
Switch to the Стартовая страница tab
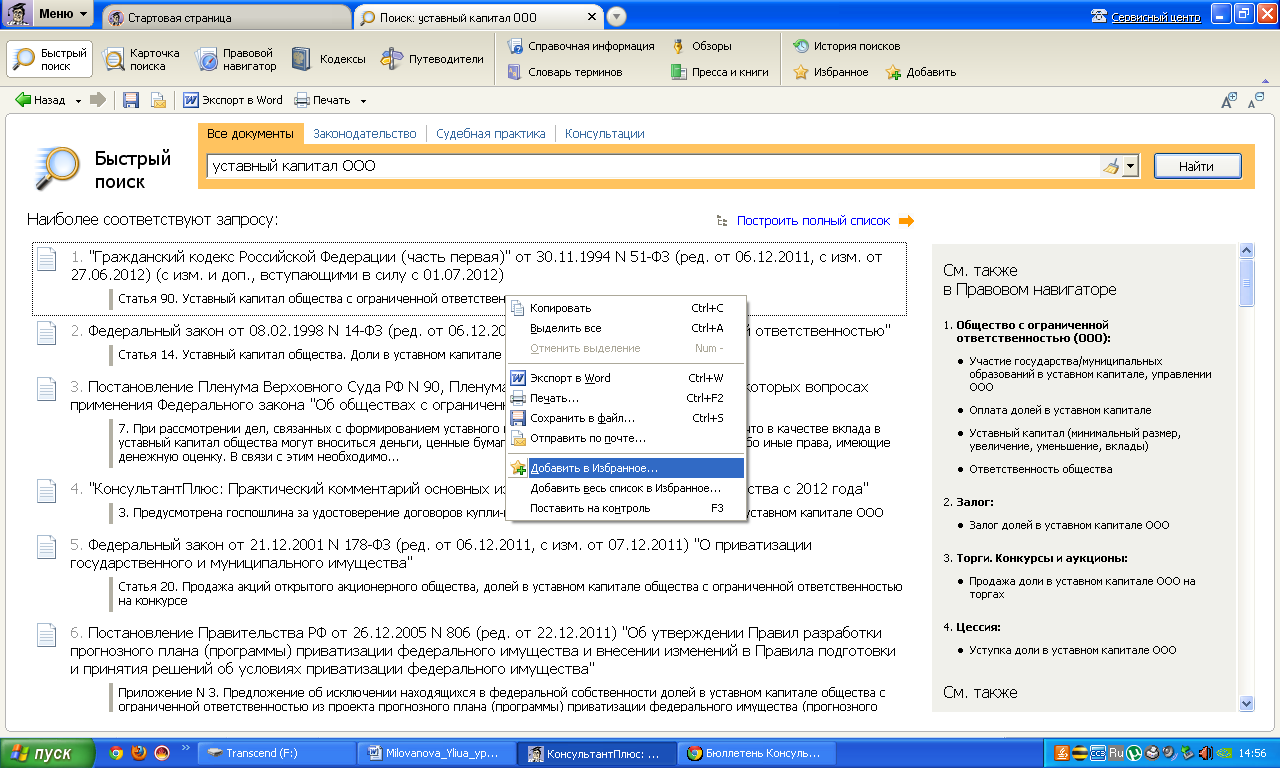click(x=226, y=18)
